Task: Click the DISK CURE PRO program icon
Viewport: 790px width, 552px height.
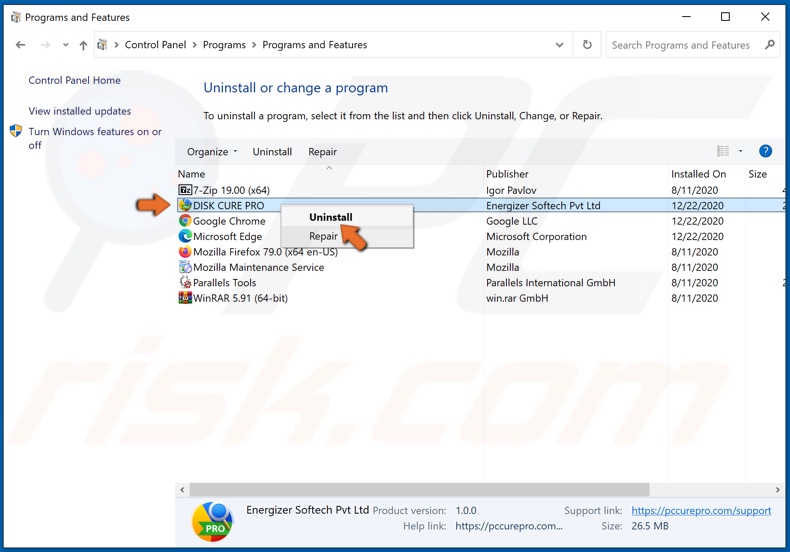Action: [185, 205]
